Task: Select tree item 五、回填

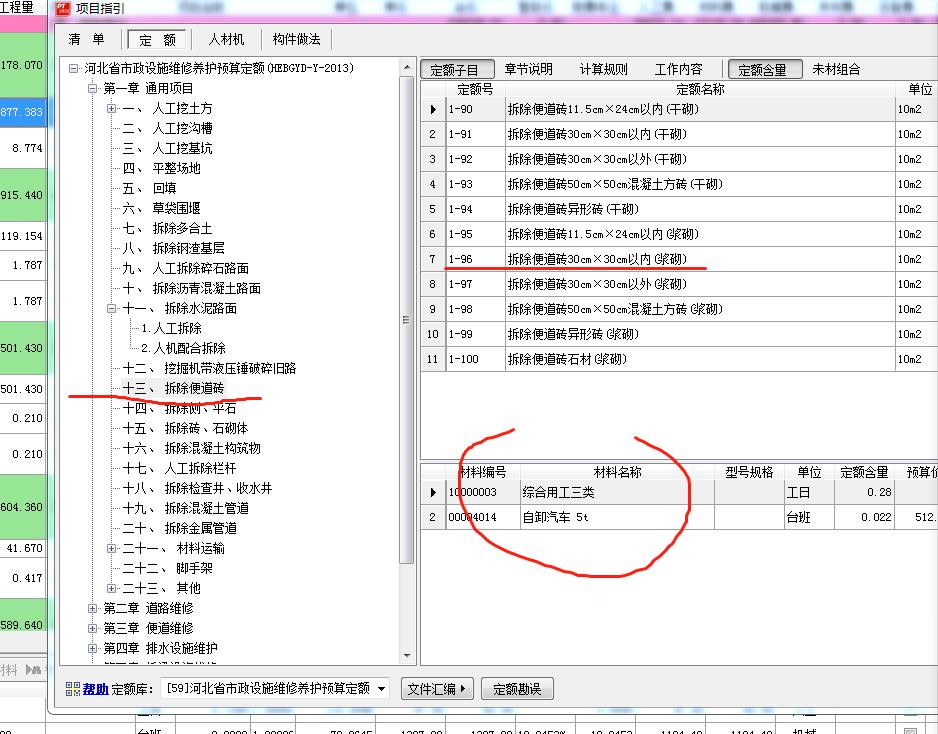Action: point(150,188)
